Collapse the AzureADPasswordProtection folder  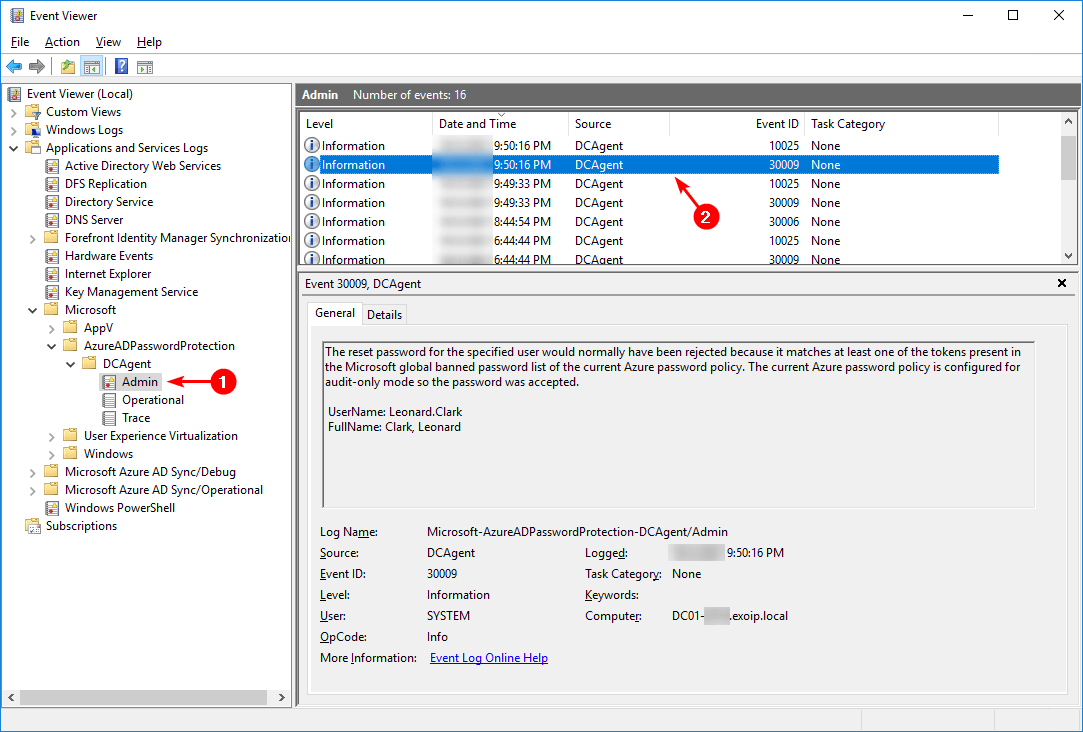tap(52, 346)
